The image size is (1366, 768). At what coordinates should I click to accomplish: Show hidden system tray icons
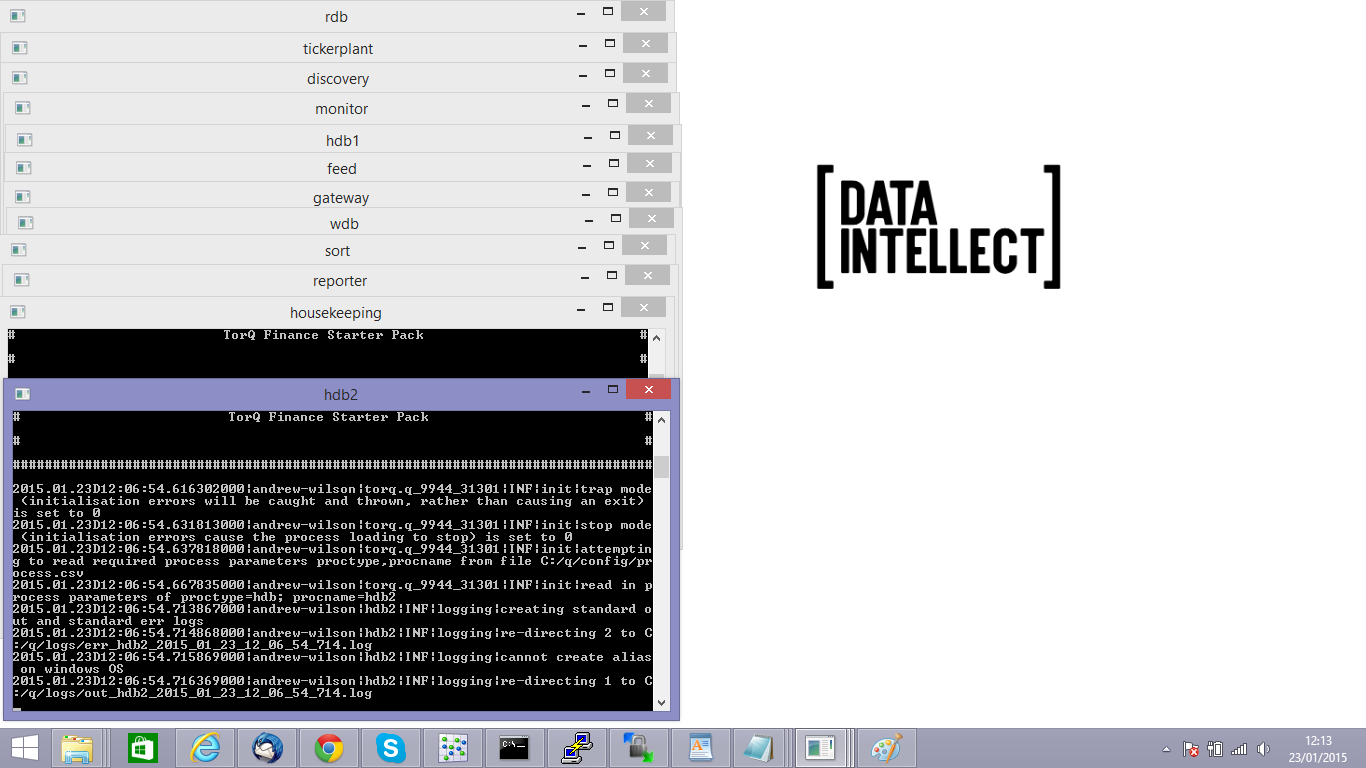[1166, 749]
